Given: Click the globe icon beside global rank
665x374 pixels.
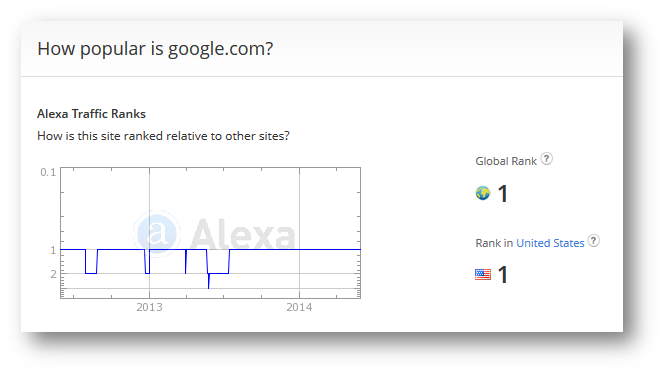Looking at the screenshot, I should click(483, 193).
